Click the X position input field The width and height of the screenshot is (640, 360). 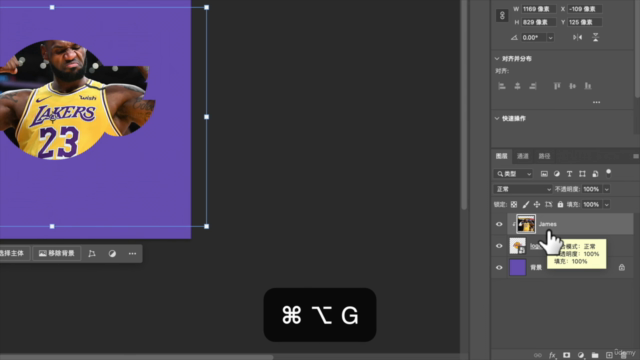click(585, 9)
